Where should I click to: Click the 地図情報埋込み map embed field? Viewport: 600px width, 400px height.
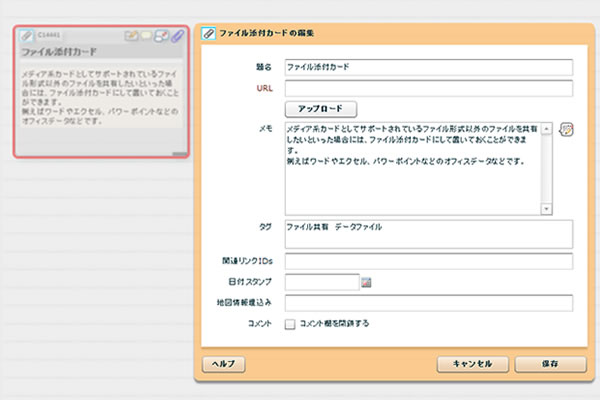click(x=428, y=303)
